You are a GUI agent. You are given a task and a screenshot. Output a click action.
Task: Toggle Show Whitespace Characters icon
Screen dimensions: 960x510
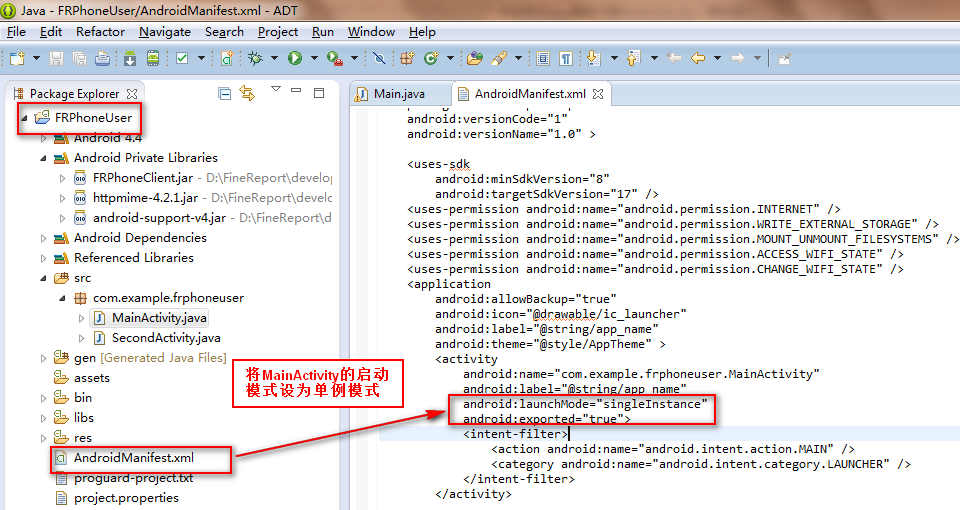(566, 58)
